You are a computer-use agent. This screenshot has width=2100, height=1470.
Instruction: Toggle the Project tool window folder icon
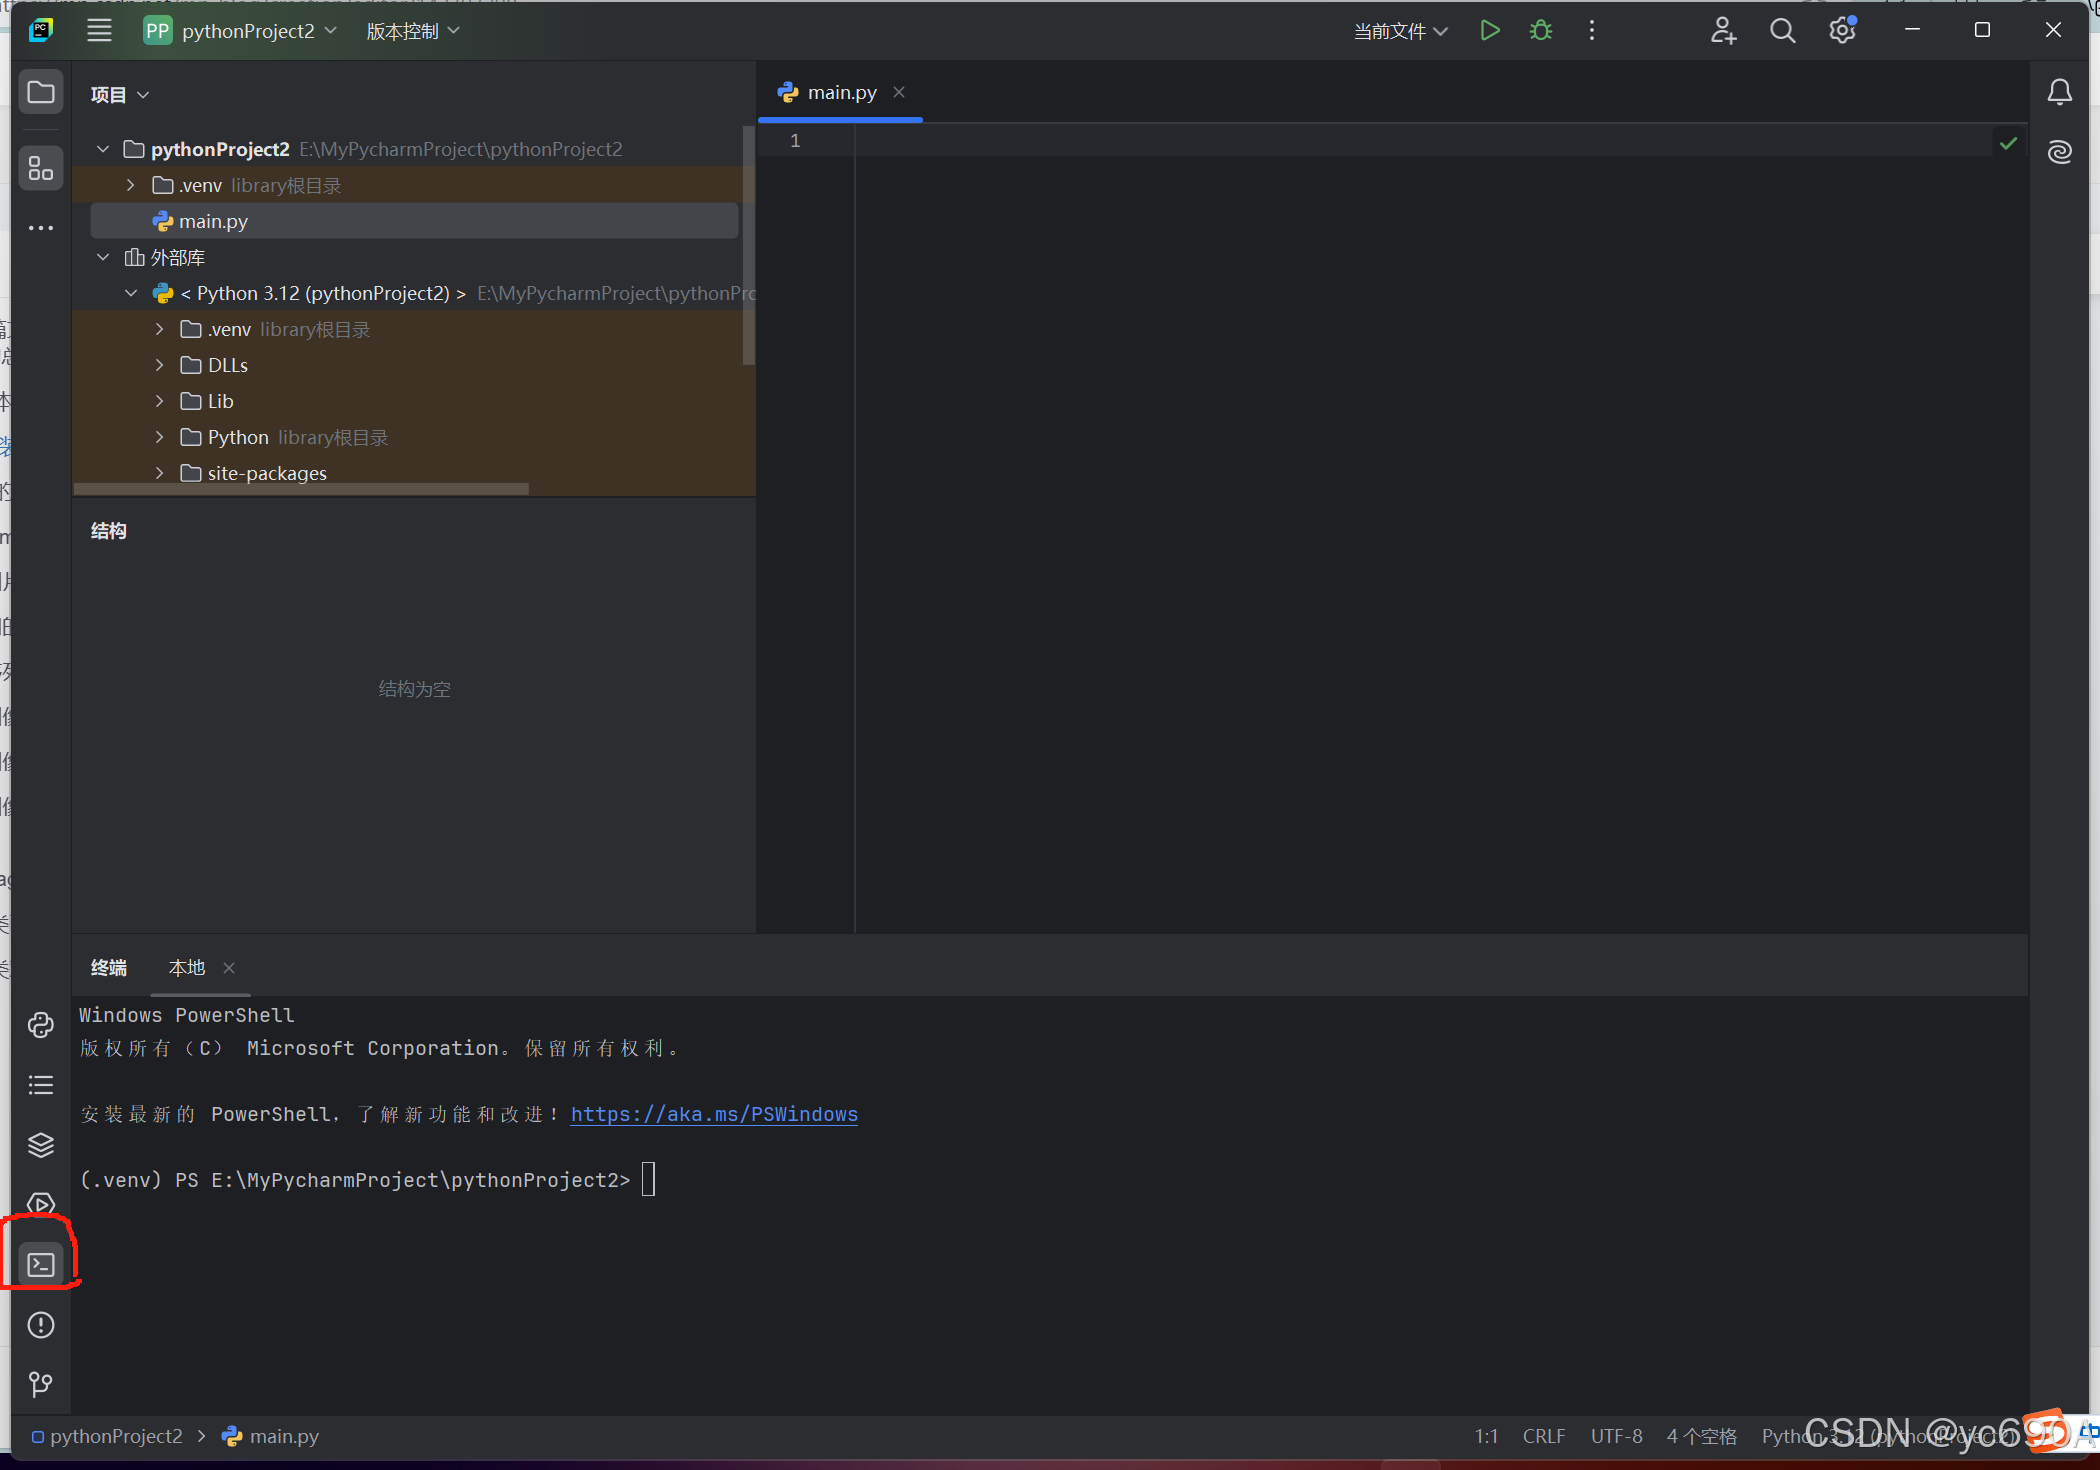(x=41, y=93)
